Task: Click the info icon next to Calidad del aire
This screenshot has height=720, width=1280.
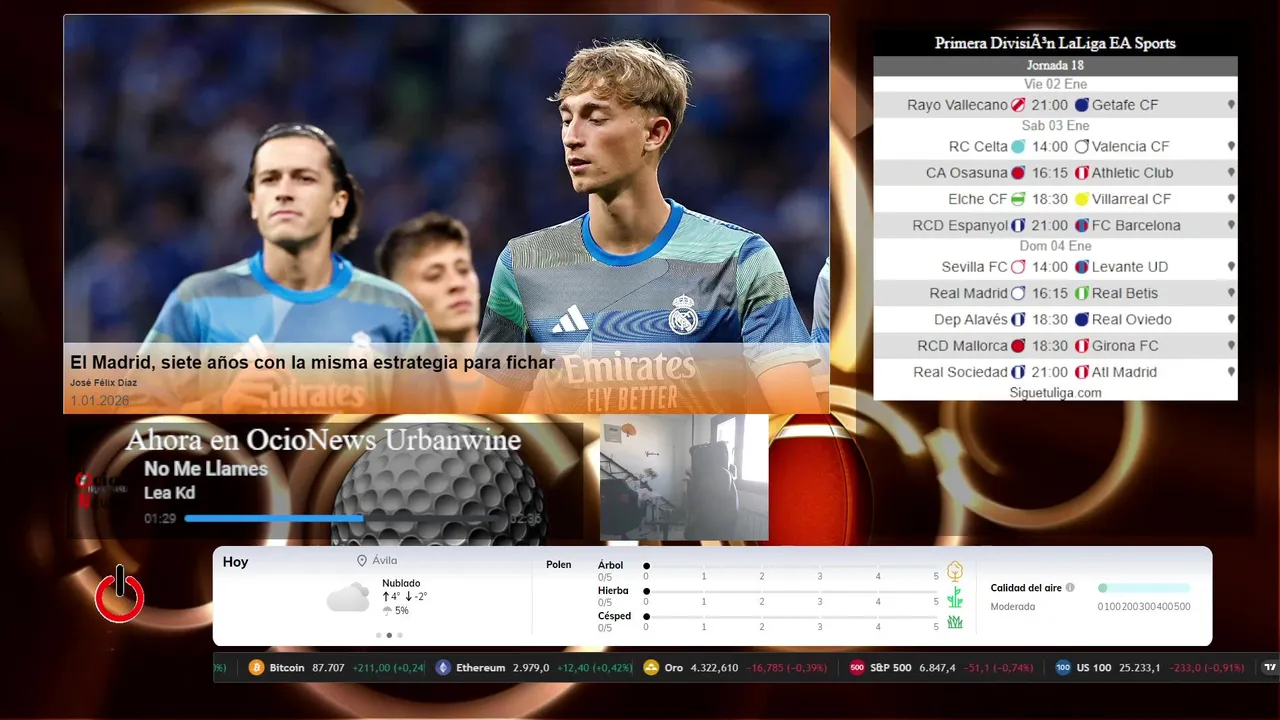Action: (x=1070, y=588)
